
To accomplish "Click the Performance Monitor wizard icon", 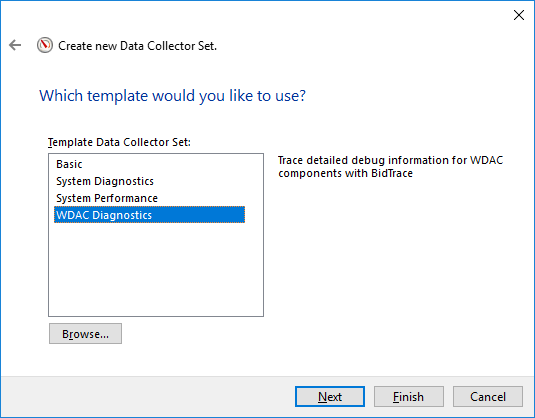I will pos(45,45).
